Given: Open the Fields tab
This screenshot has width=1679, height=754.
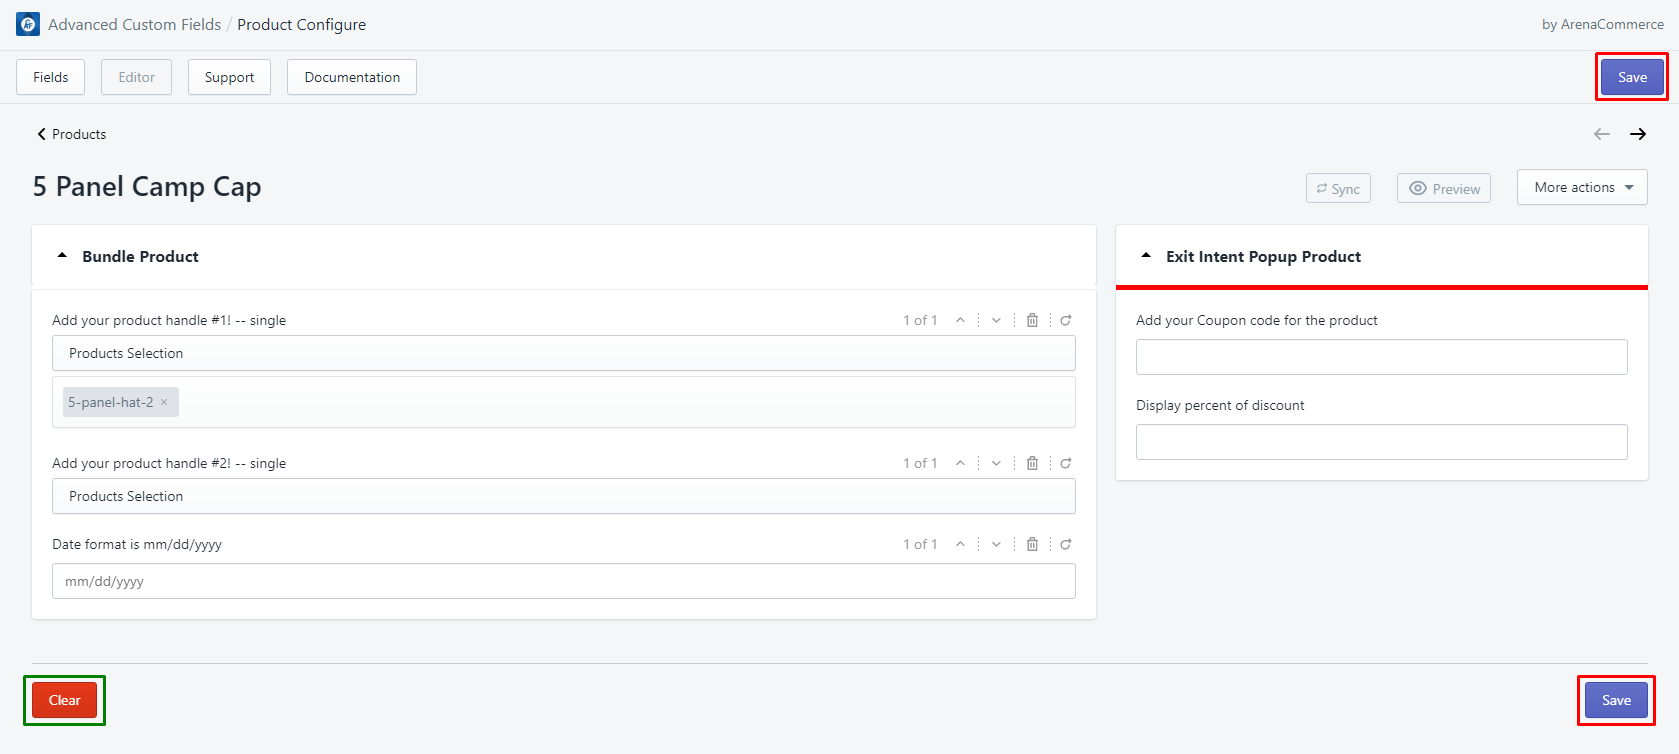Looking at the screenshot, I should pos(50,77).
